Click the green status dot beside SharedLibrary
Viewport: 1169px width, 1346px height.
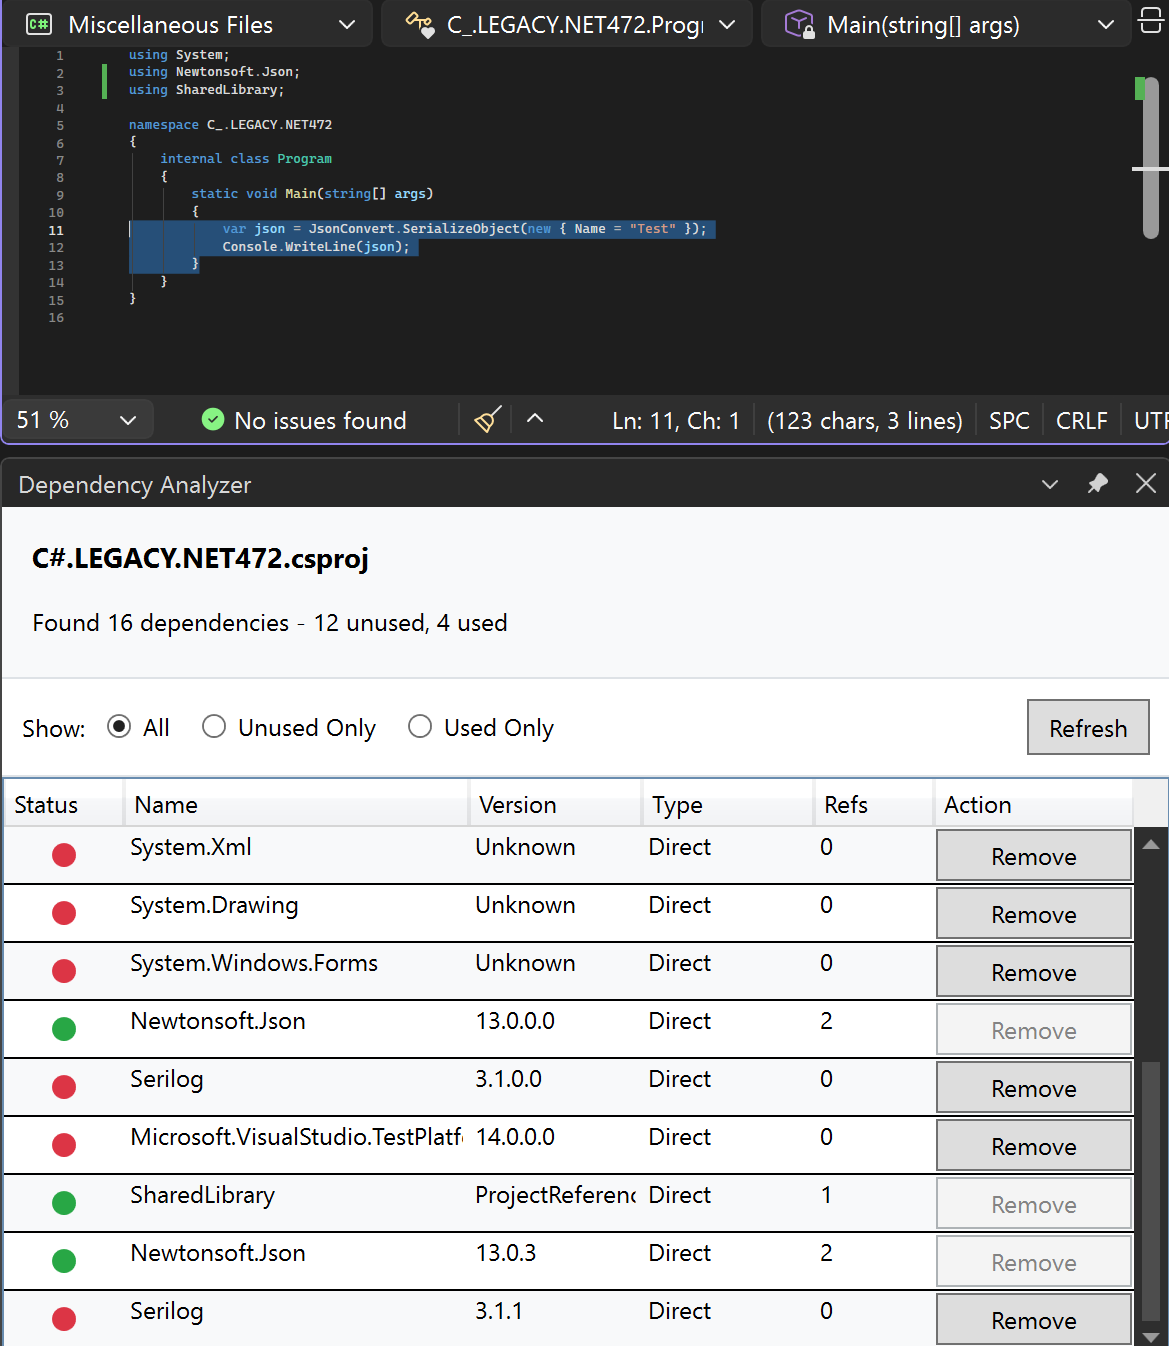(x=63, y=1203)
